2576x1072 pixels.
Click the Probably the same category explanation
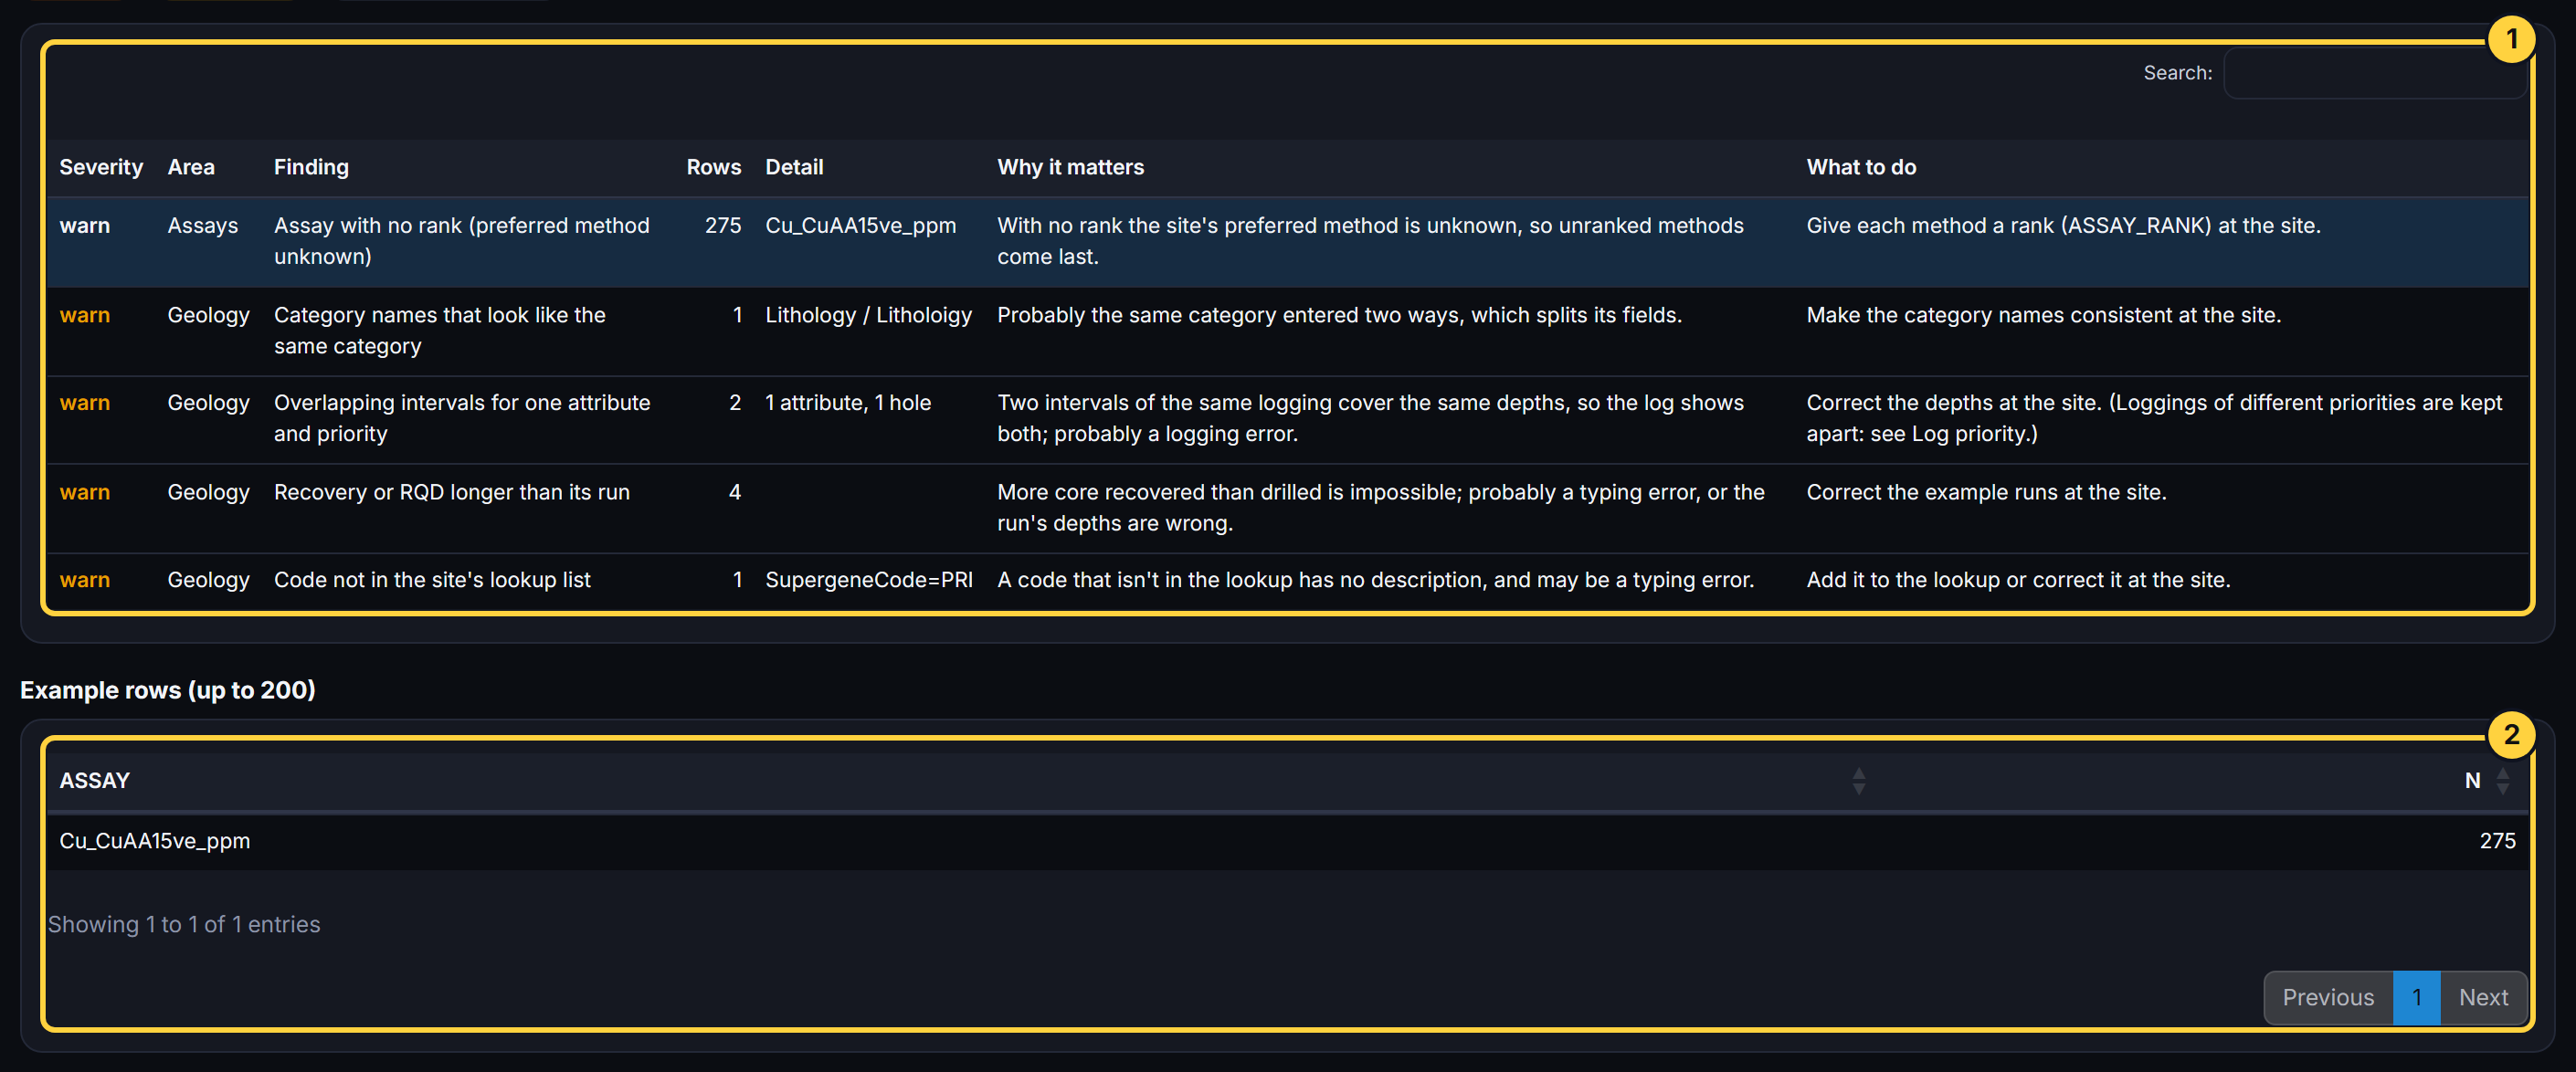click(1339, 315)
